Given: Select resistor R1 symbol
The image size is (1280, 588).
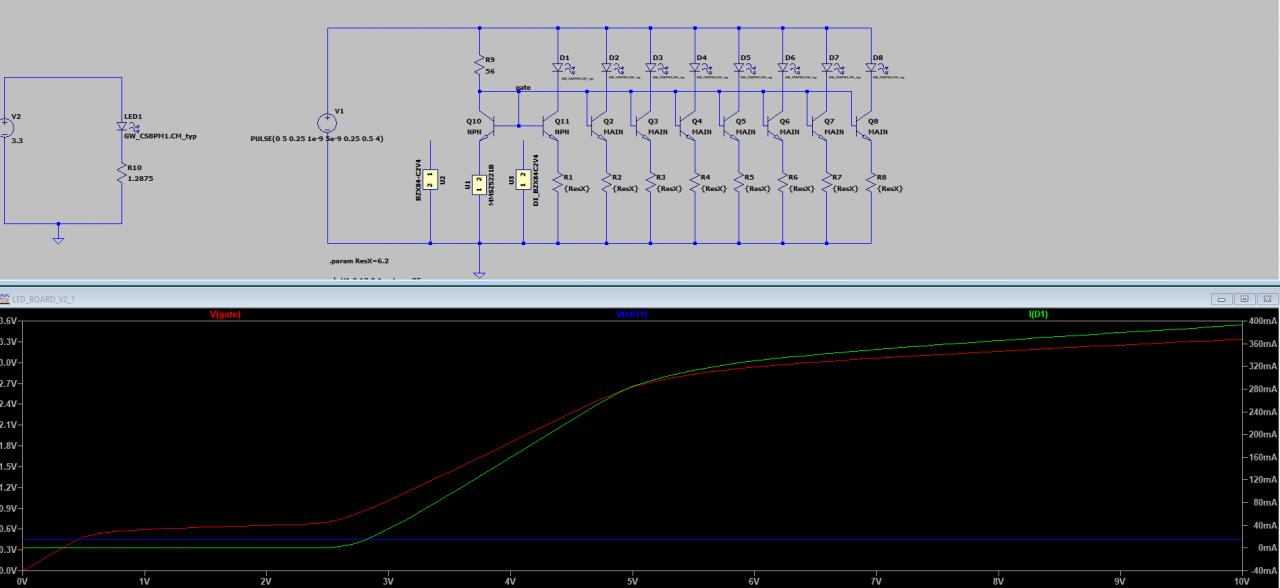Looking at the screenshot, I should [x=560, y=182].
